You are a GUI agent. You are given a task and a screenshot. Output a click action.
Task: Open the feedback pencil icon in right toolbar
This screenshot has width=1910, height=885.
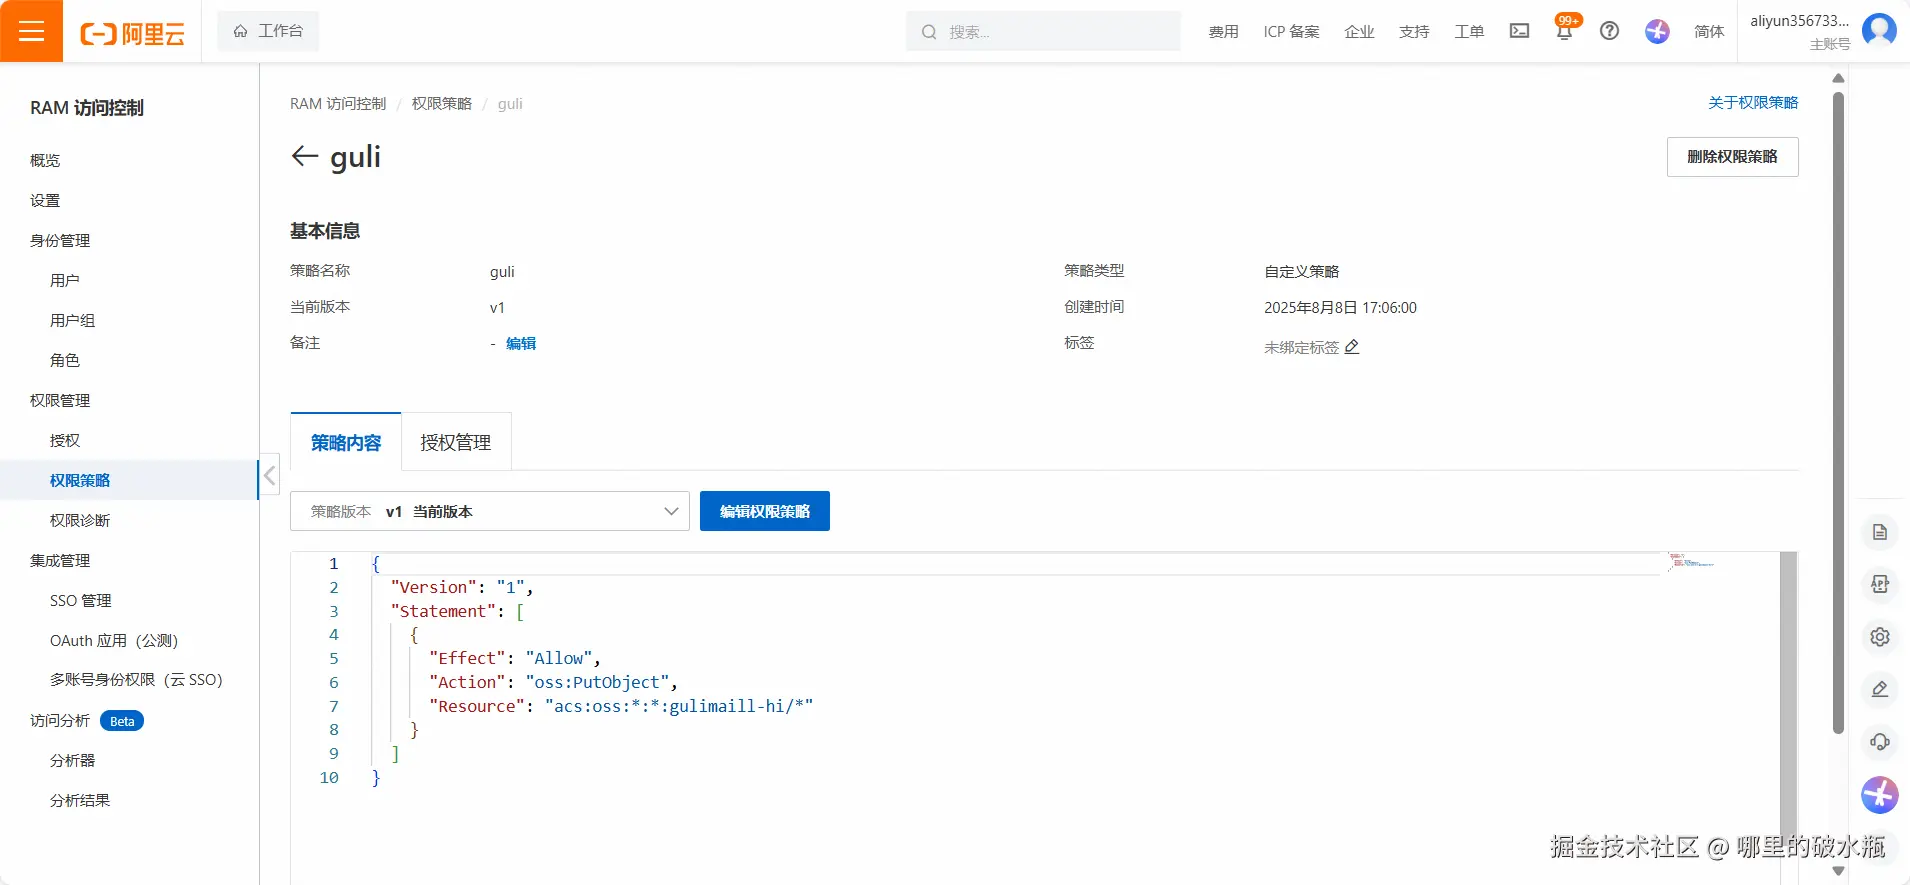[x=1880, y=689]
